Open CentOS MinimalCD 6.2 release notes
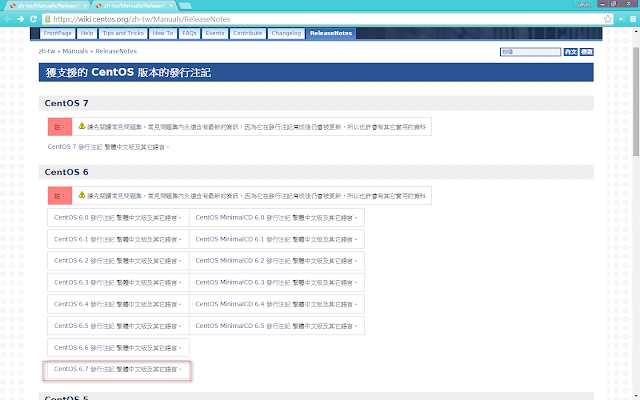 [x=243, y=260]
